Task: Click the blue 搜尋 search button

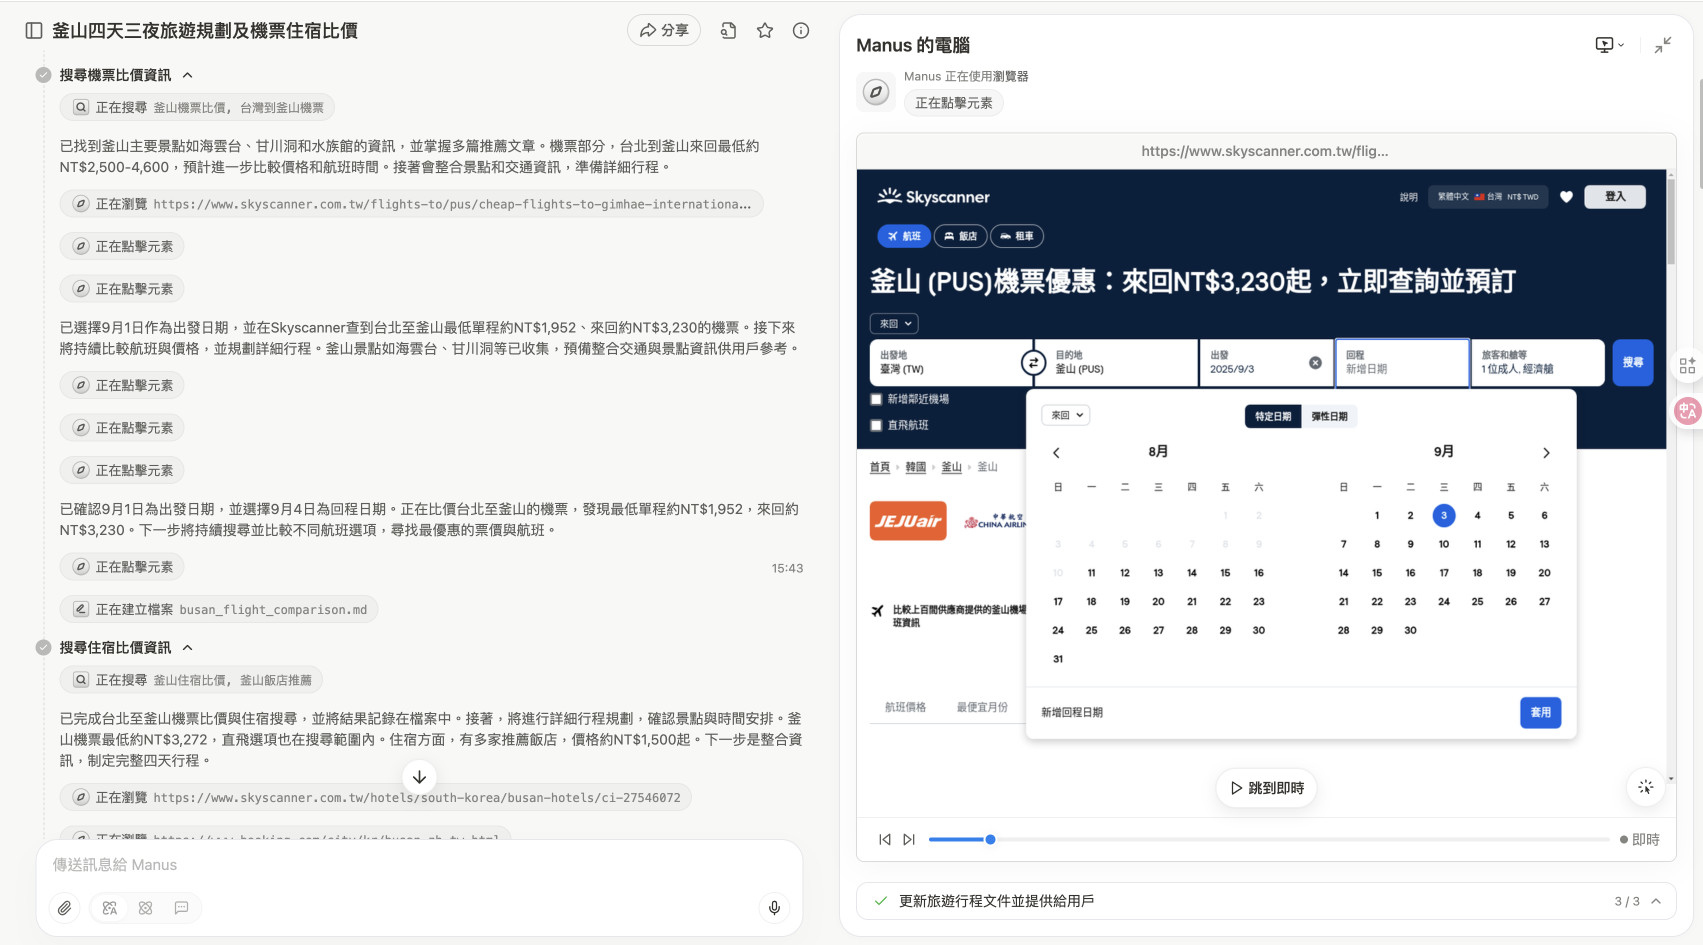Action: (x=1633, y=362)
